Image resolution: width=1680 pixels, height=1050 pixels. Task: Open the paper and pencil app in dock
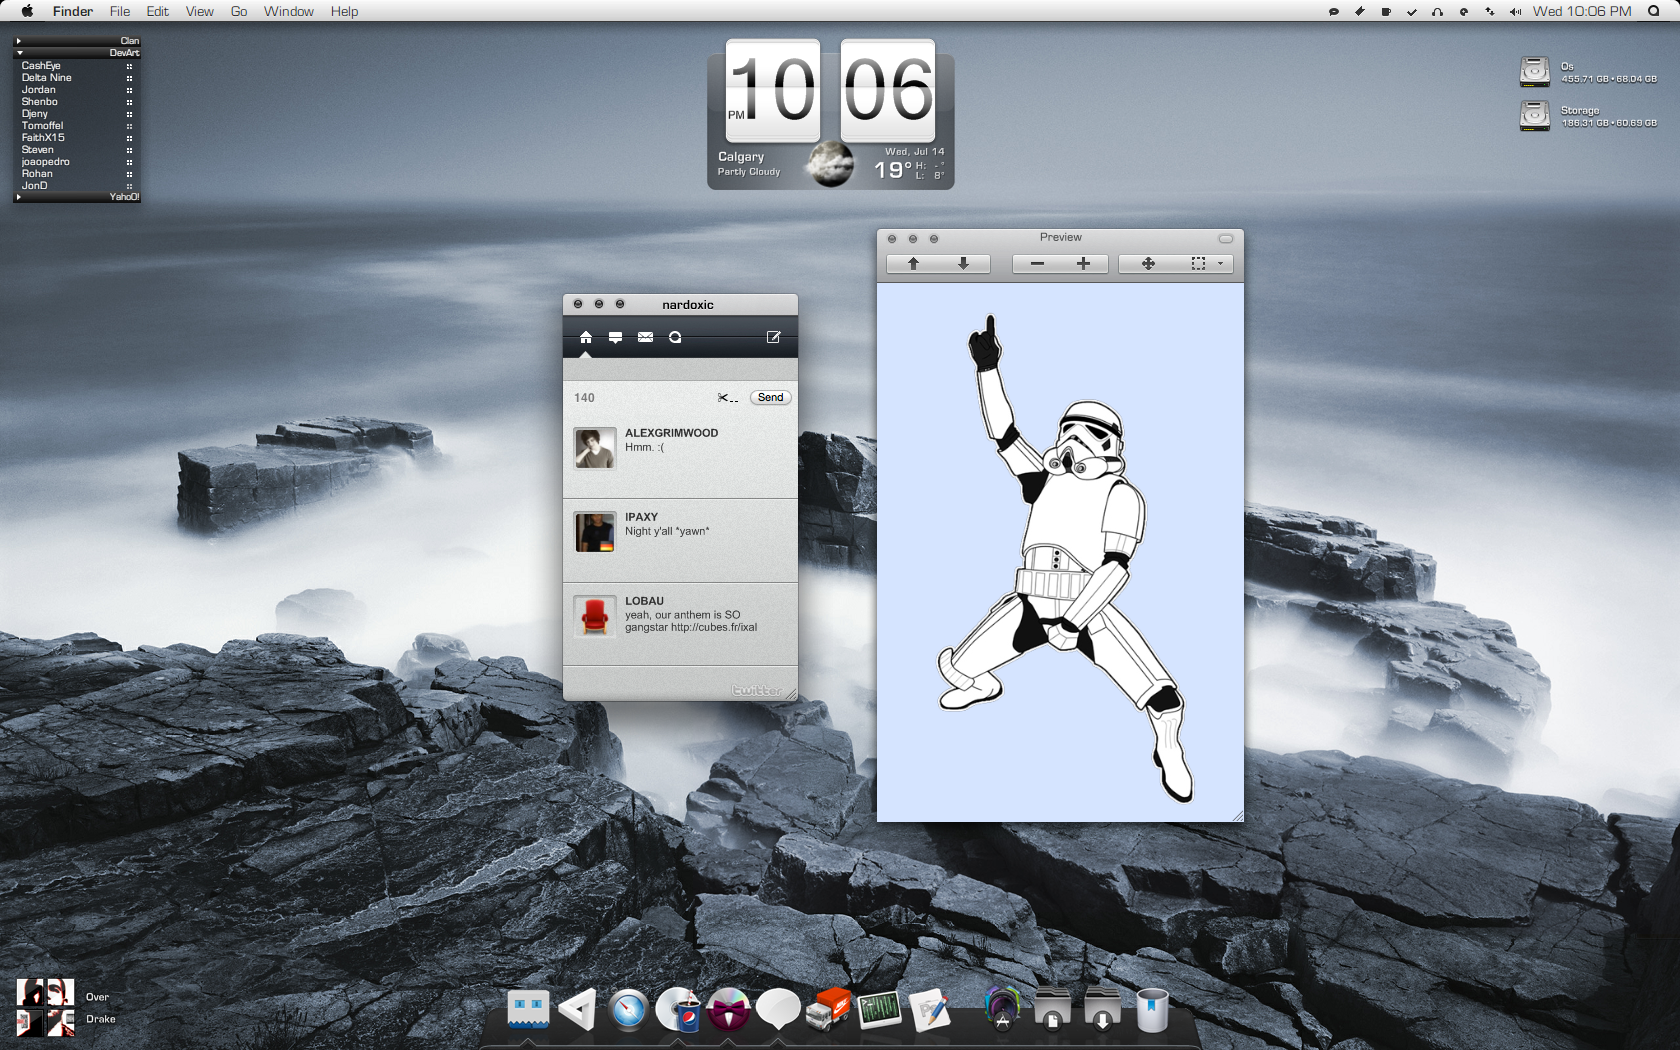[929, 1009]
